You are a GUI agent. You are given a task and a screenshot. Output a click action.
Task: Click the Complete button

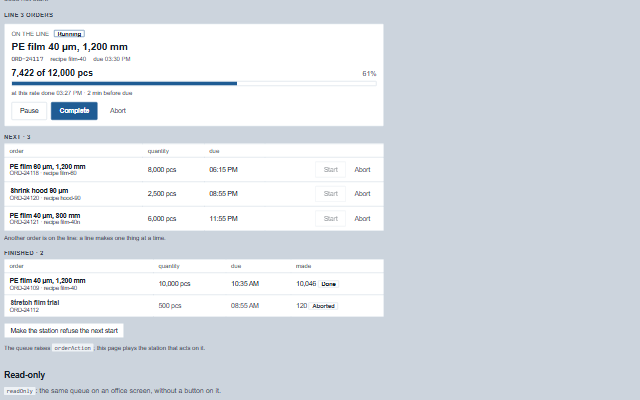74,111
